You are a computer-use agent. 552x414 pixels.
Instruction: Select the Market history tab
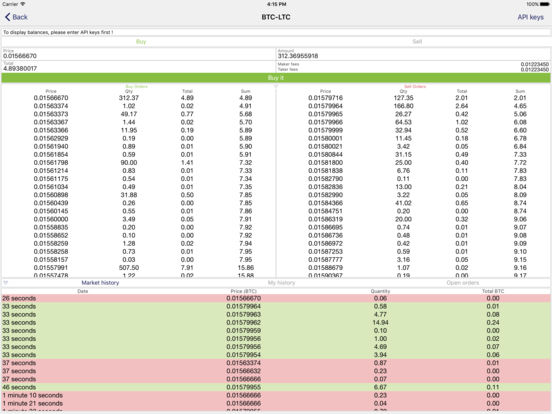[x=100, y=283]
